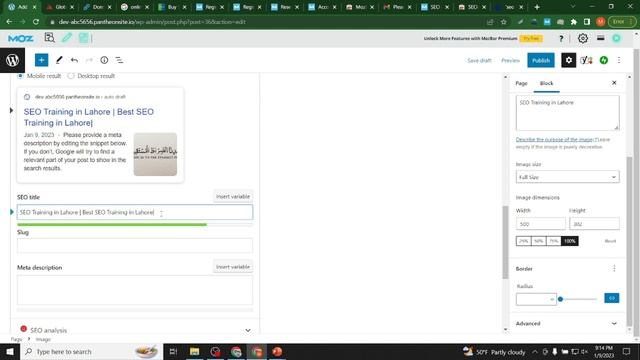The height and width of the screenshot is (360, 640).
Task: Redo the last editor change
Action: (x=89, y=60)
